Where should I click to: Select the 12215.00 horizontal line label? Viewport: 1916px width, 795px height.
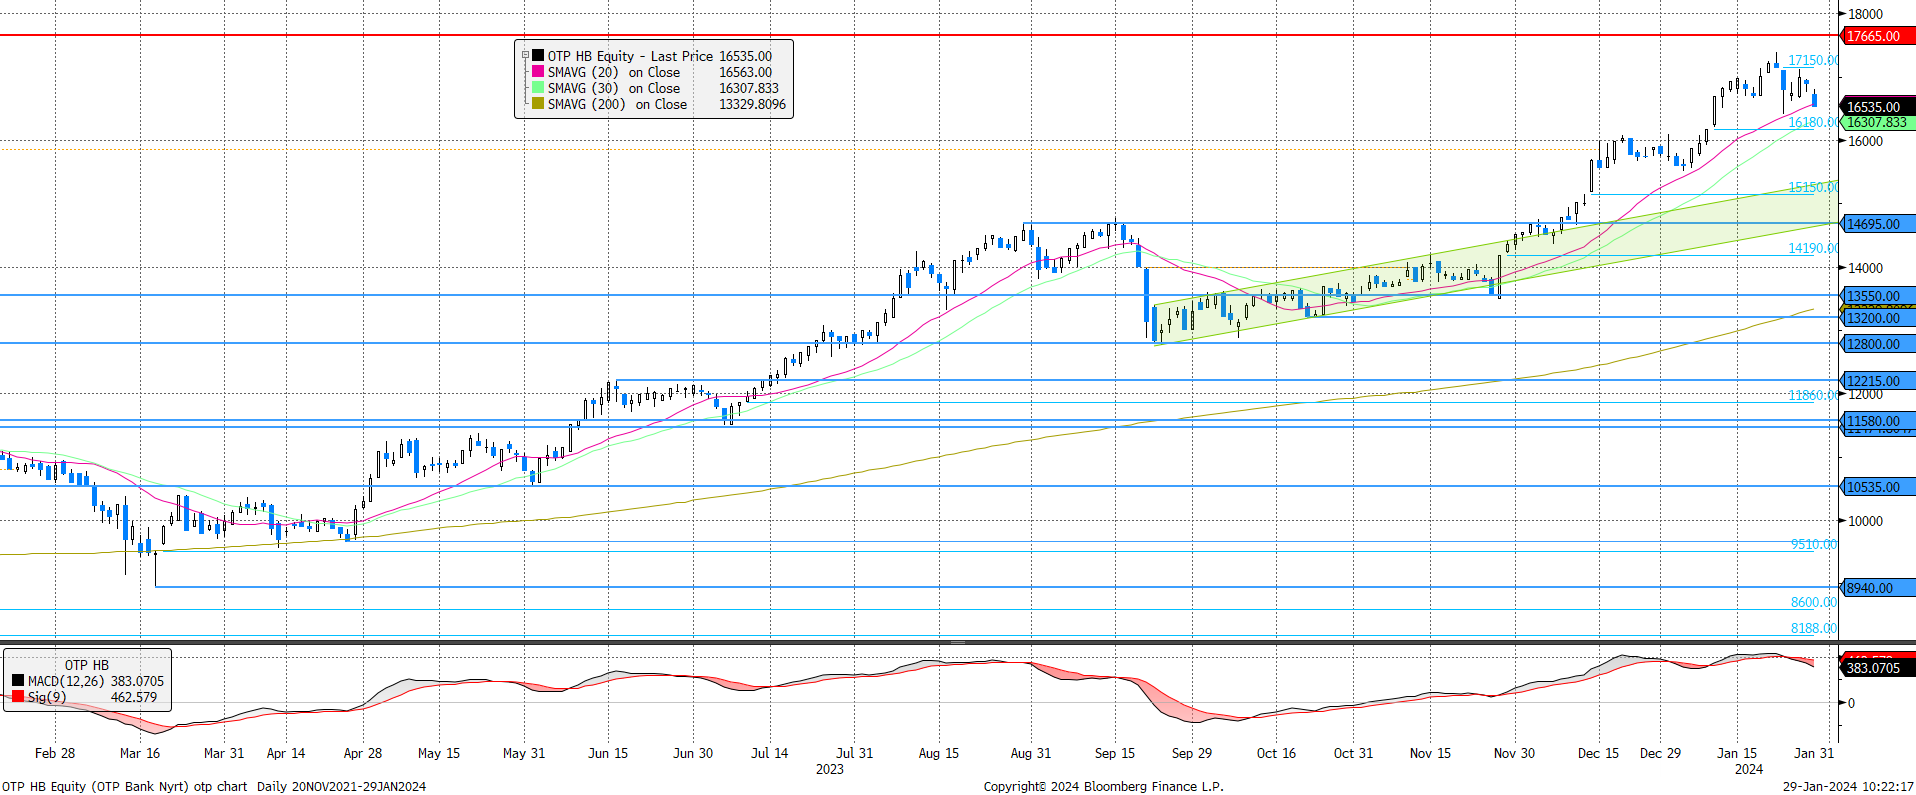point(1878,381)
